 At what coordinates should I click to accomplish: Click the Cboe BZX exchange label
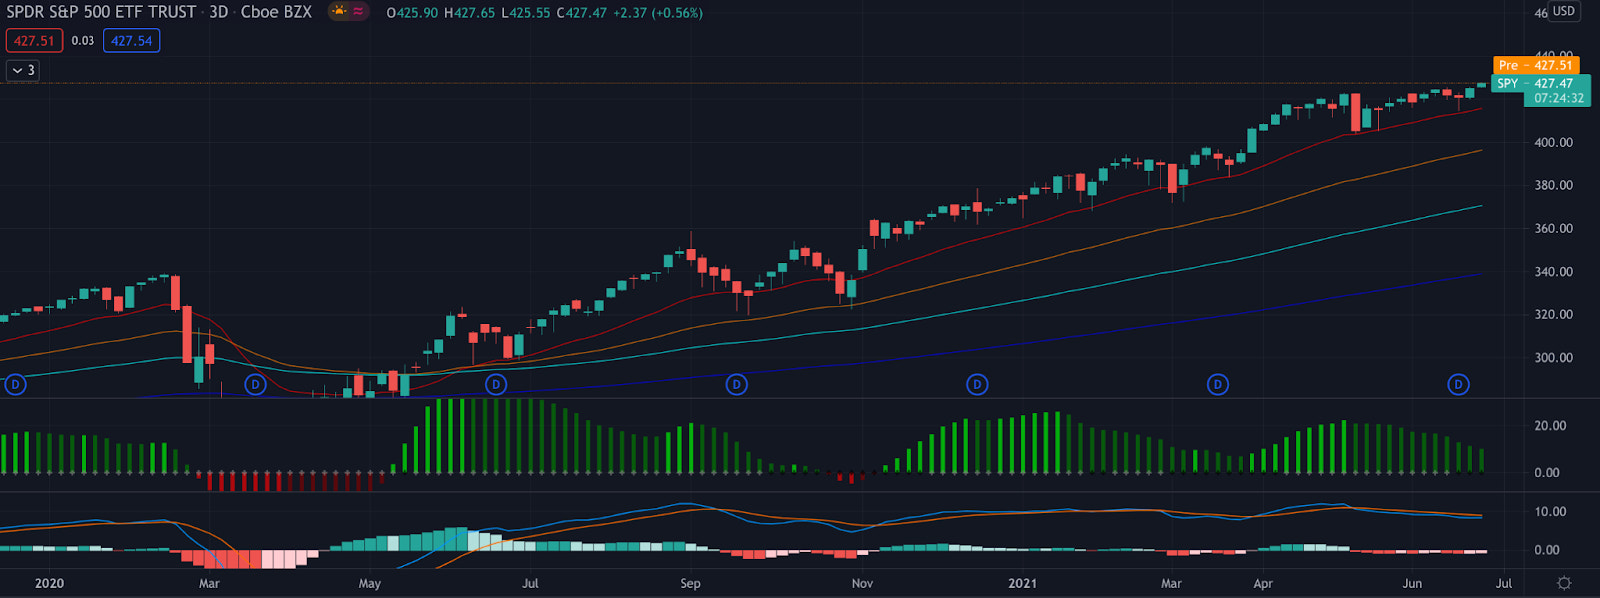coord(276,12)
